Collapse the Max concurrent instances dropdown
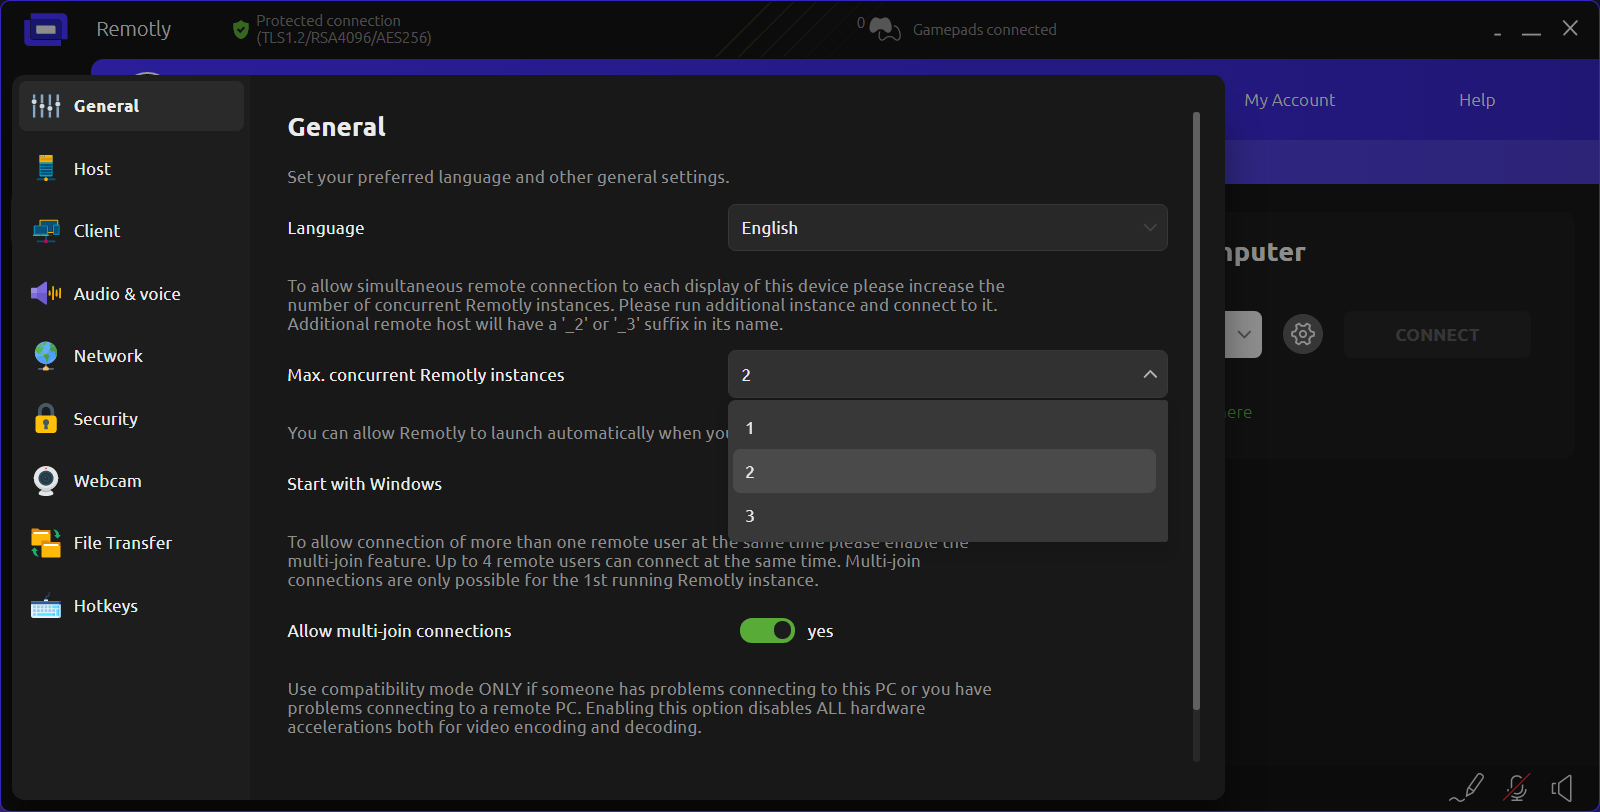This screenshot has width=1600, height=812. click(x=947, y=375)
